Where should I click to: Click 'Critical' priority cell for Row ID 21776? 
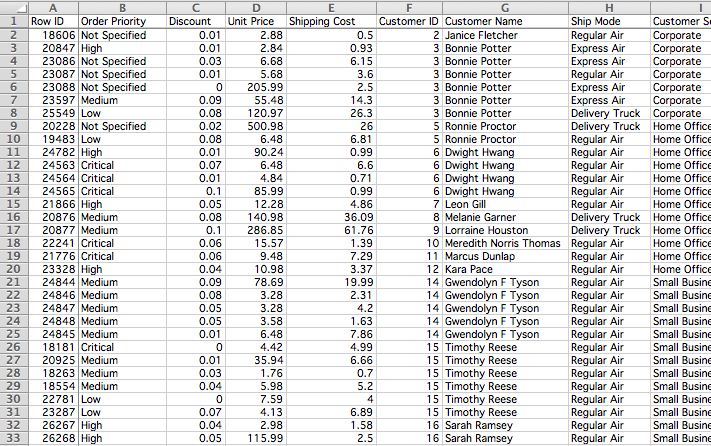pyautogui.click(x=122, y=256)
